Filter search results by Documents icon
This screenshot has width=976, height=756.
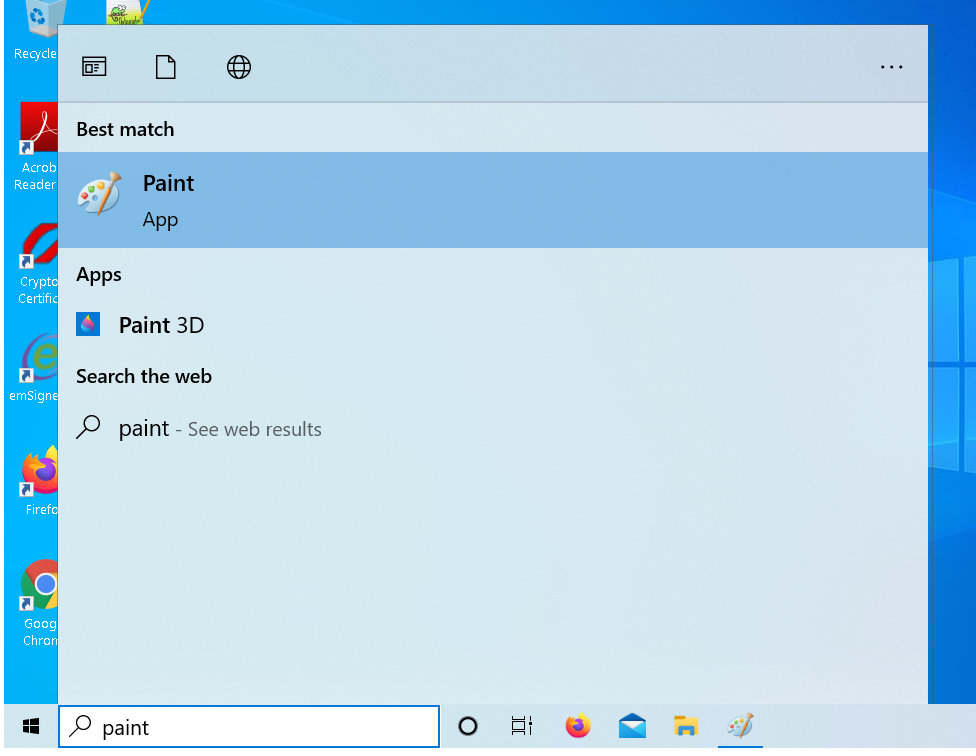click(165, 67)
